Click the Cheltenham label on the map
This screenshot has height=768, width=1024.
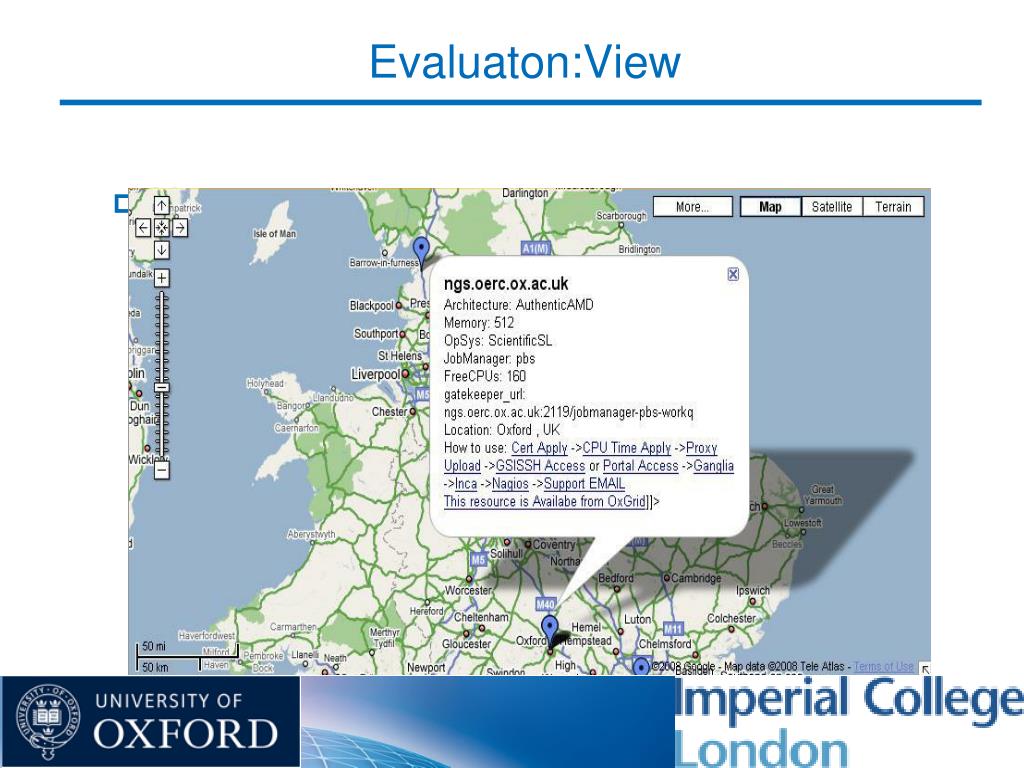pos(481,617)
